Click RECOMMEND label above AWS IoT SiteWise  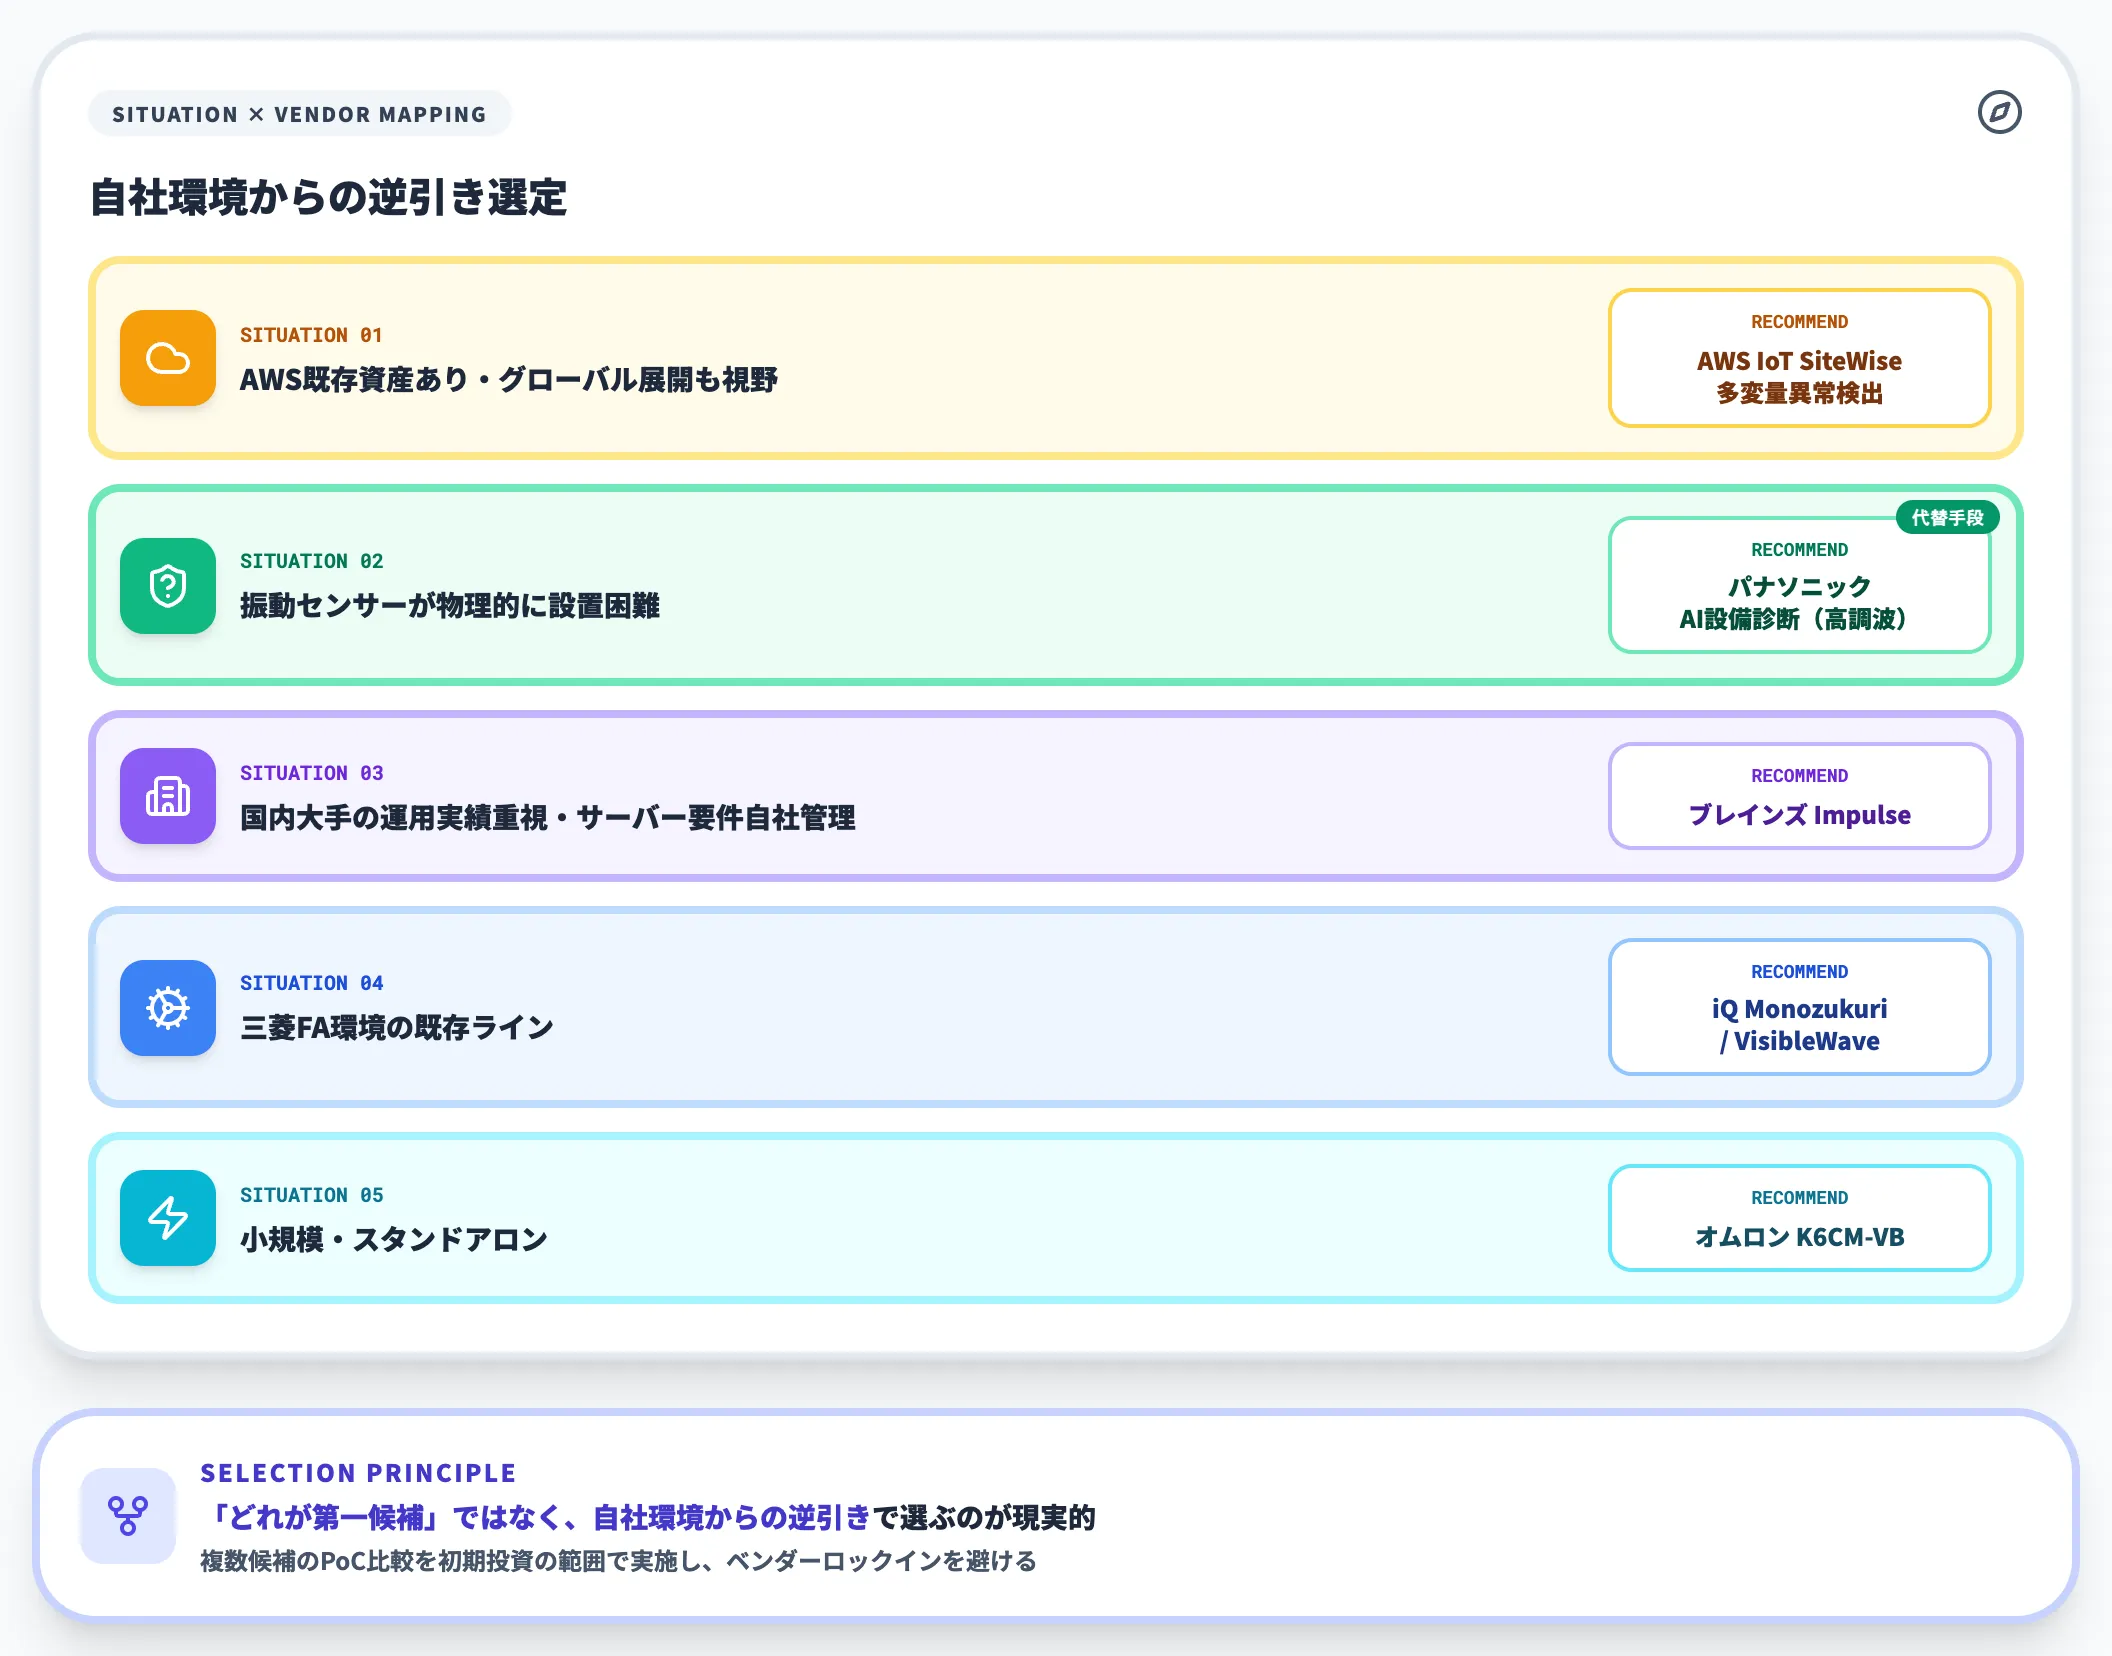1799,322
